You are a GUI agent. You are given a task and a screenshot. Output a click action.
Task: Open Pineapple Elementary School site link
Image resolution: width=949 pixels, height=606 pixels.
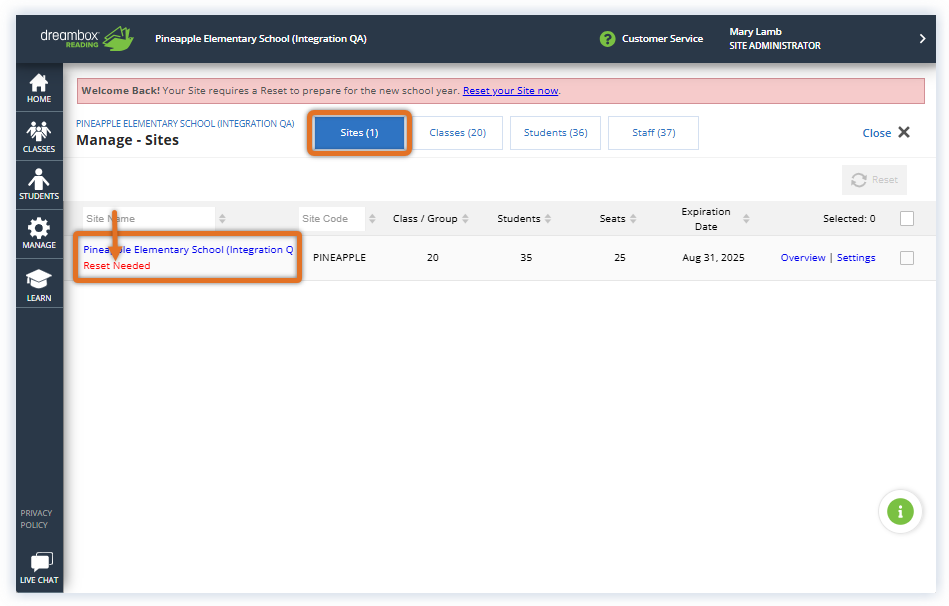coord(188,249)
